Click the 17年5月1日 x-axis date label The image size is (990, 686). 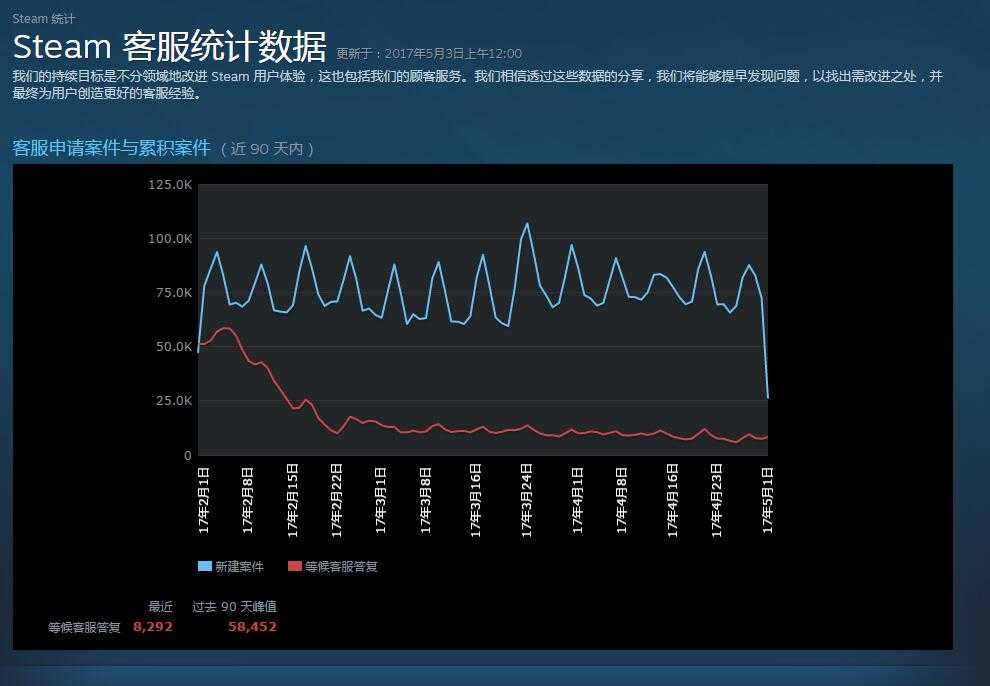pos(767,499)
